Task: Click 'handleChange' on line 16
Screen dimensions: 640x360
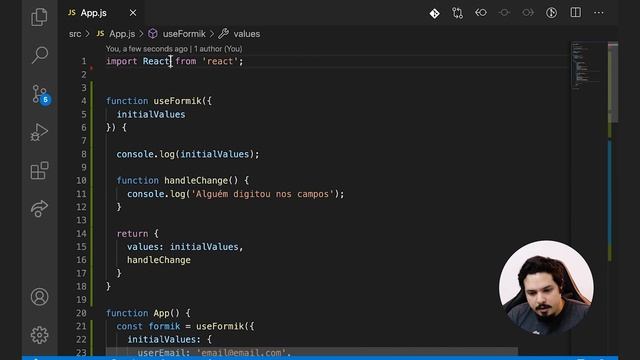Action: click(159, 260)
